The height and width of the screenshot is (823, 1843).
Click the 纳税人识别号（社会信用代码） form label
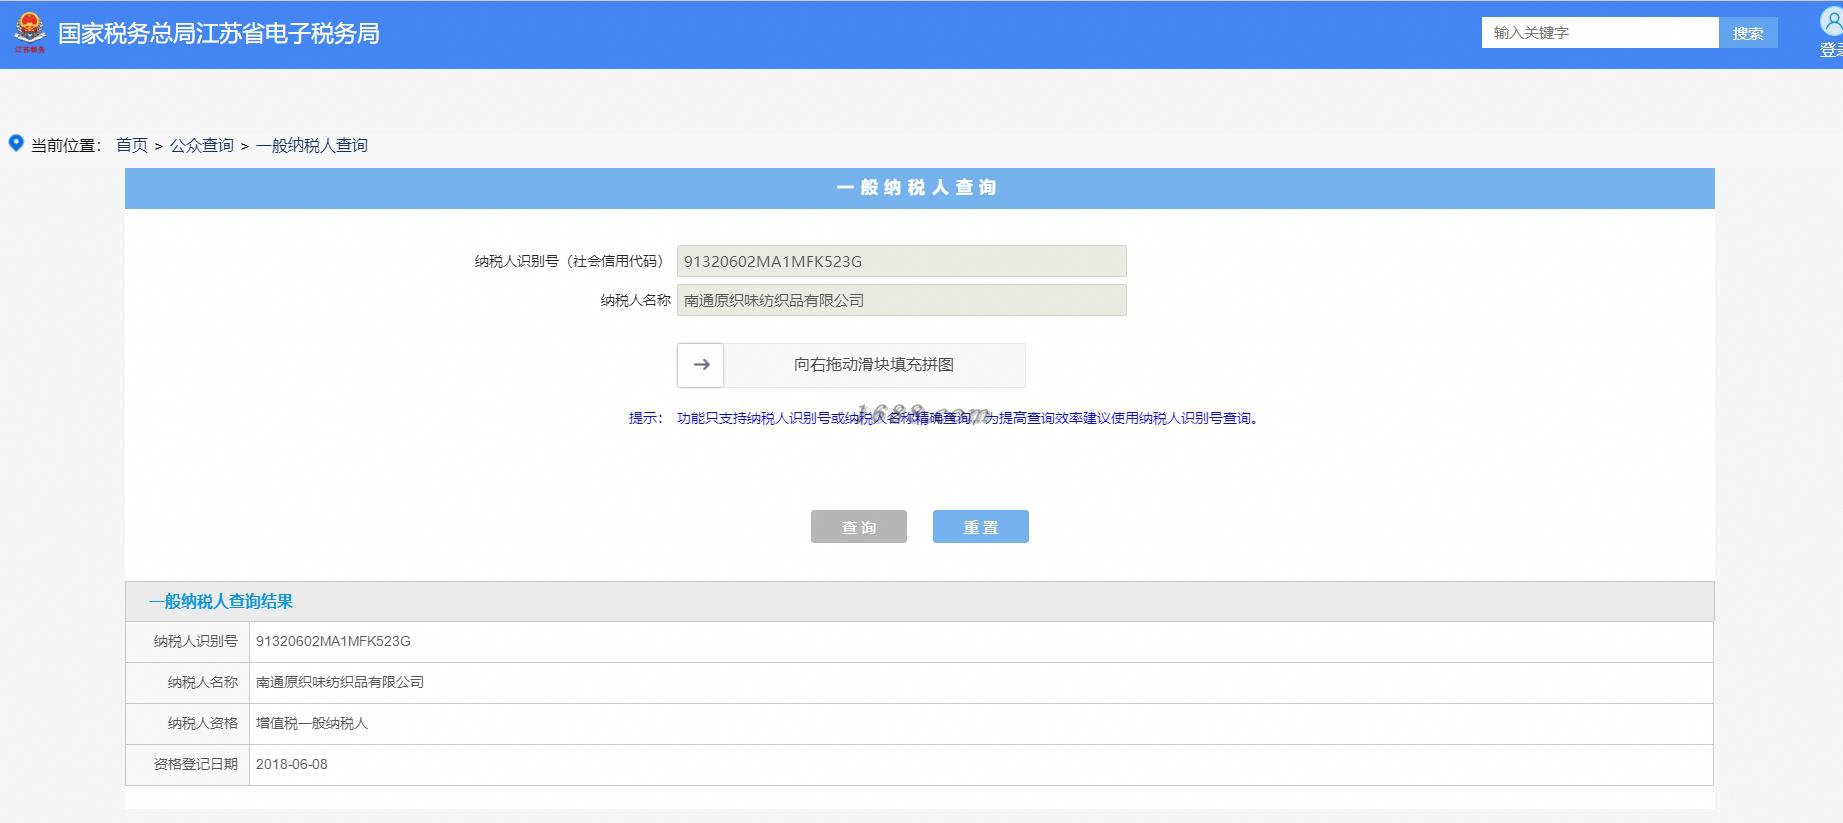click(x=572, y=261)
